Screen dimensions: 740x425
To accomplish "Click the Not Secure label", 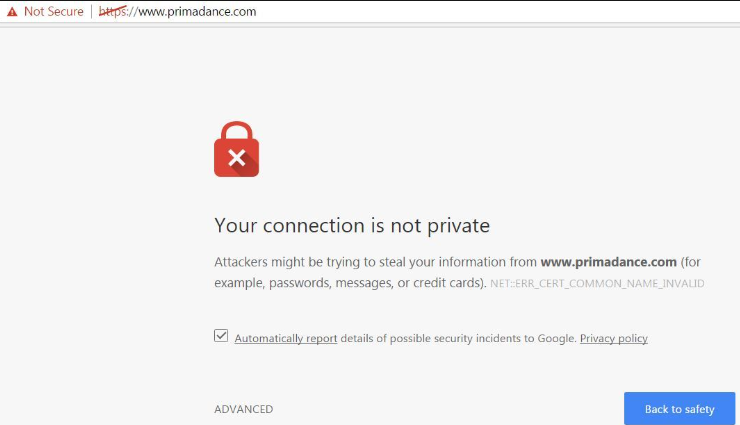I will (54, 12).
